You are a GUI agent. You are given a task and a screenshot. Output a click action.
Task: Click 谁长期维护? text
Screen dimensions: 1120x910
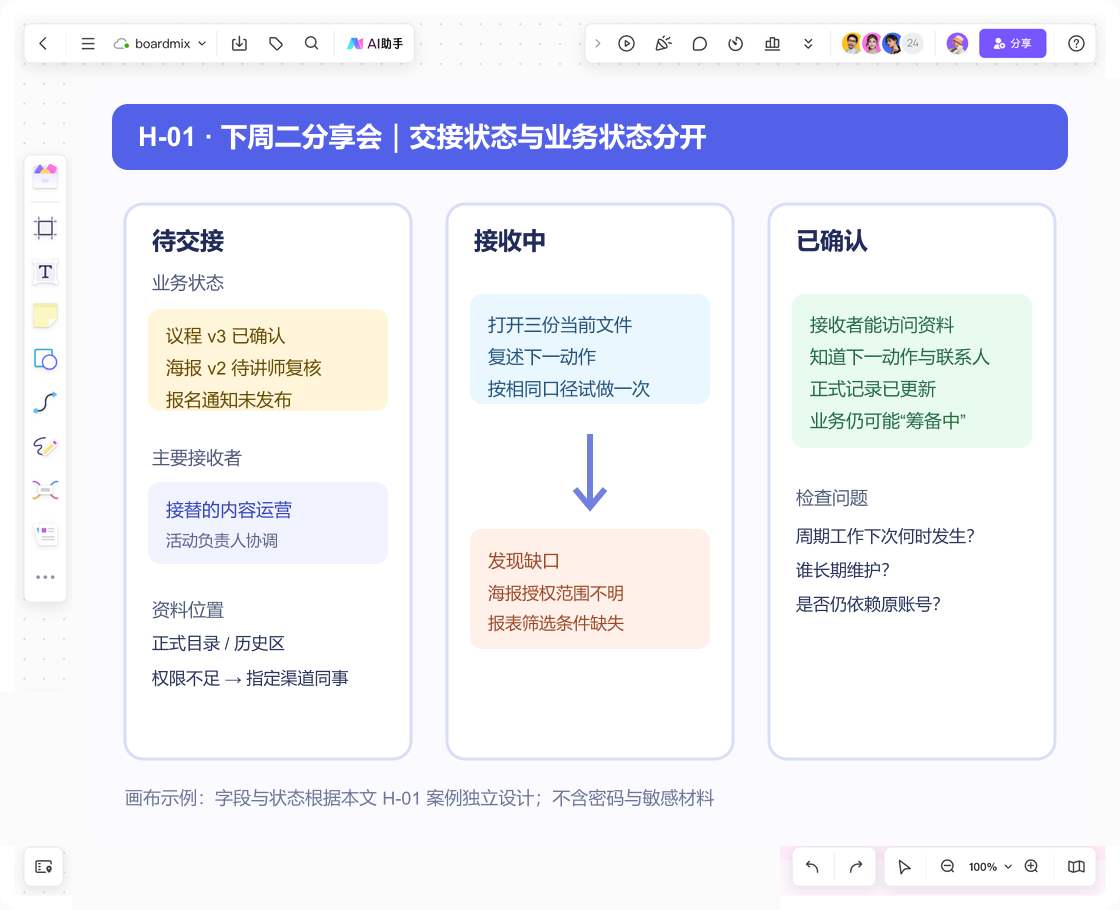[x=843, y=570]
